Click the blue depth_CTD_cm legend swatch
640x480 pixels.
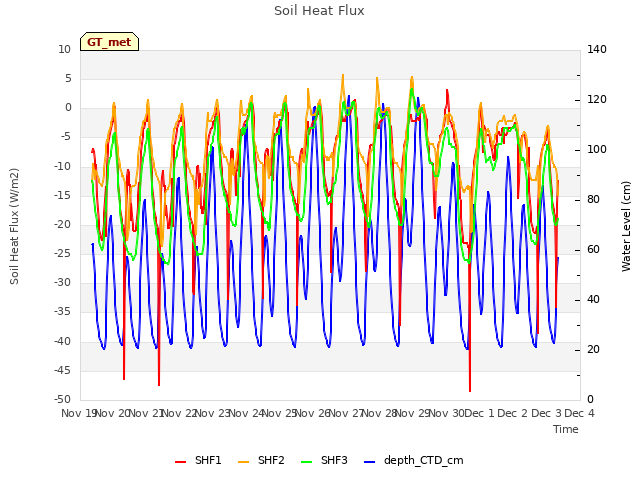[369, 462]
